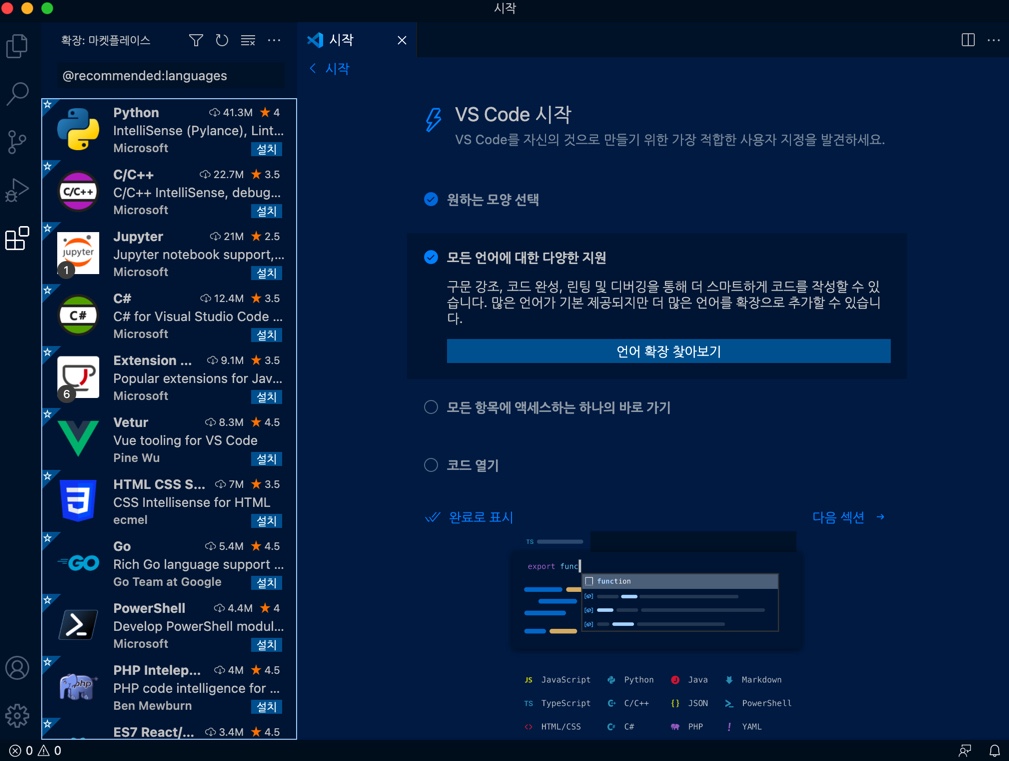Select the Jupyter extension icon
The width and height of the screenshot is (1009, 761).
[78, 253]
